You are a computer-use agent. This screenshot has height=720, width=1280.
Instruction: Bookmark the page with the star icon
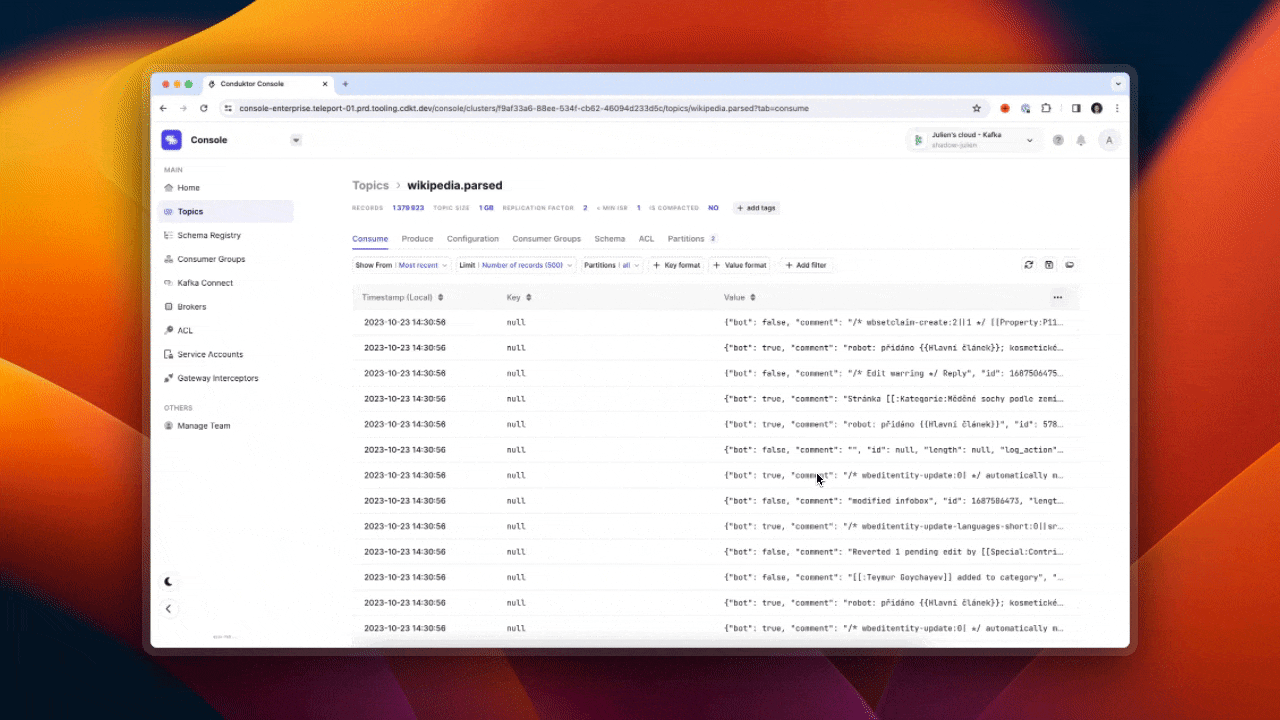click(x=977, y=108)
